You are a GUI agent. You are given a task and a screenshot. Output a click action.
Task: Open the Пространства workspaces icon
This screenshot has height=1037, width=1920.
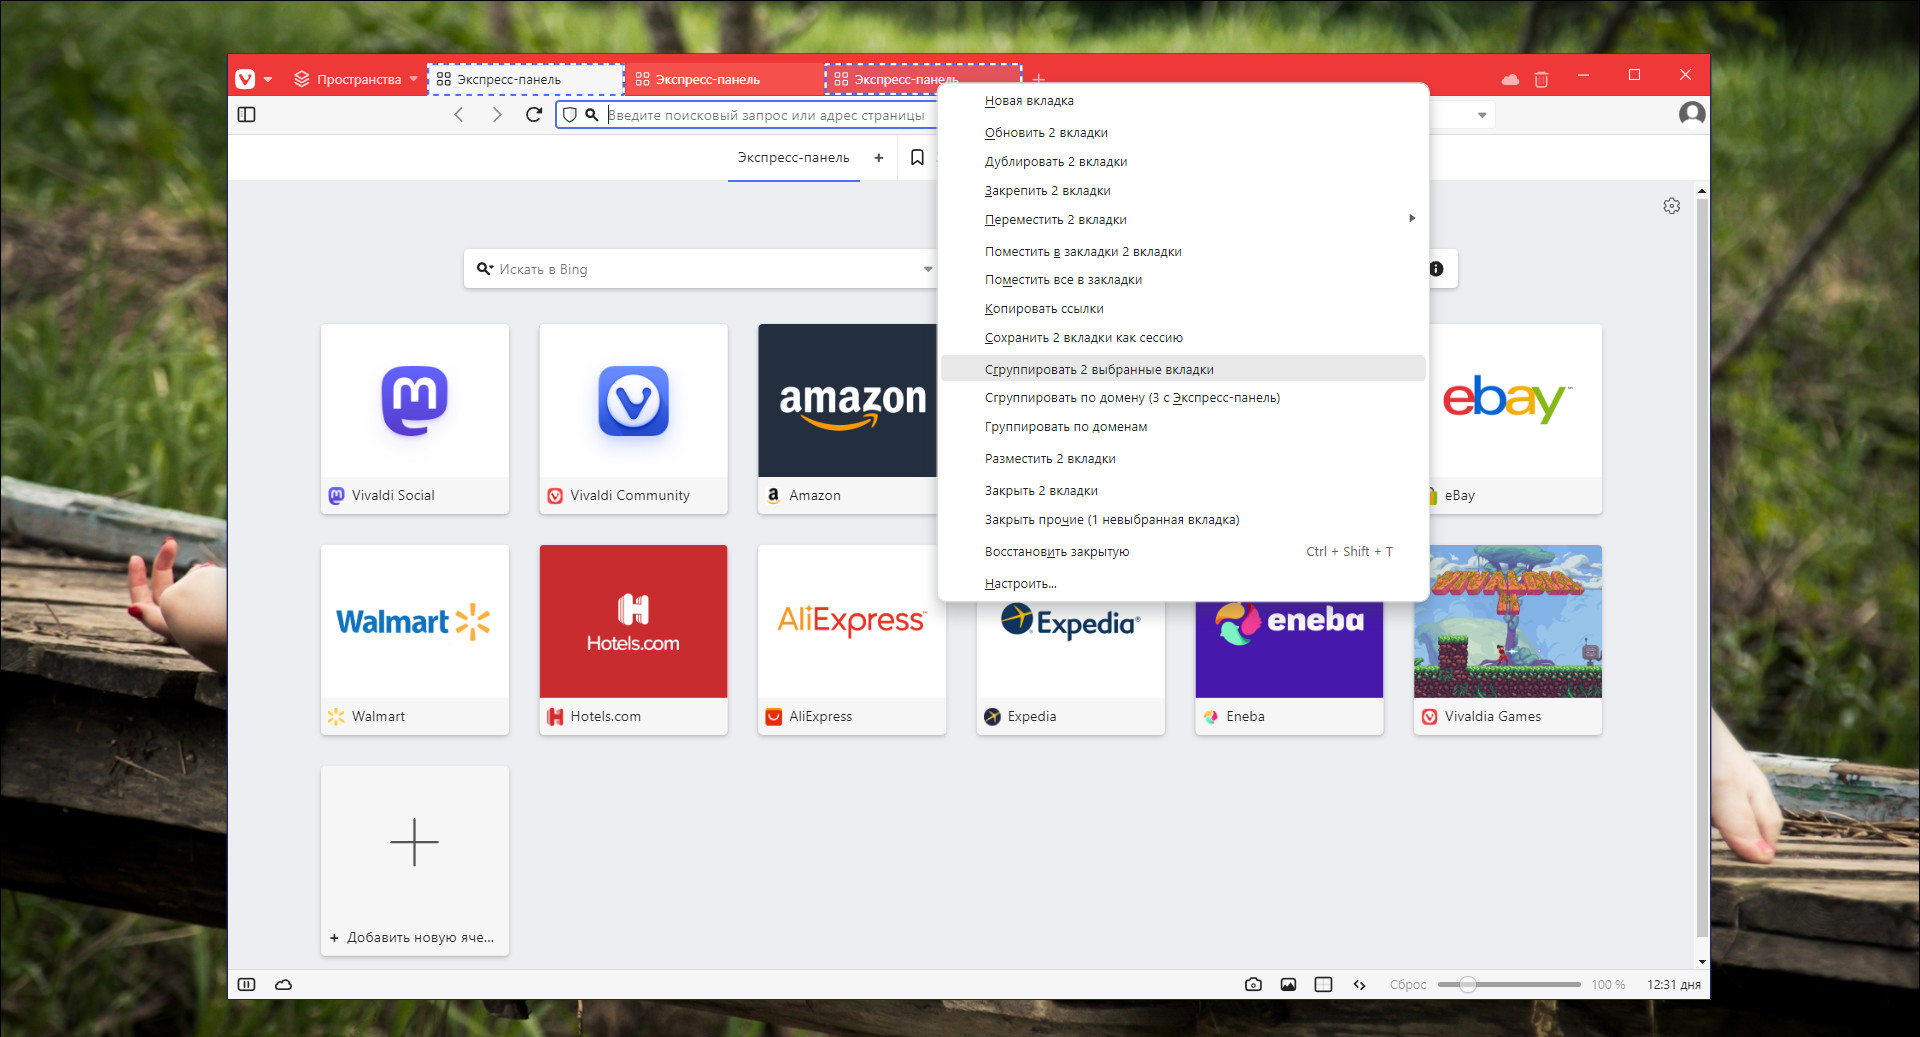(x=301, y=79)
